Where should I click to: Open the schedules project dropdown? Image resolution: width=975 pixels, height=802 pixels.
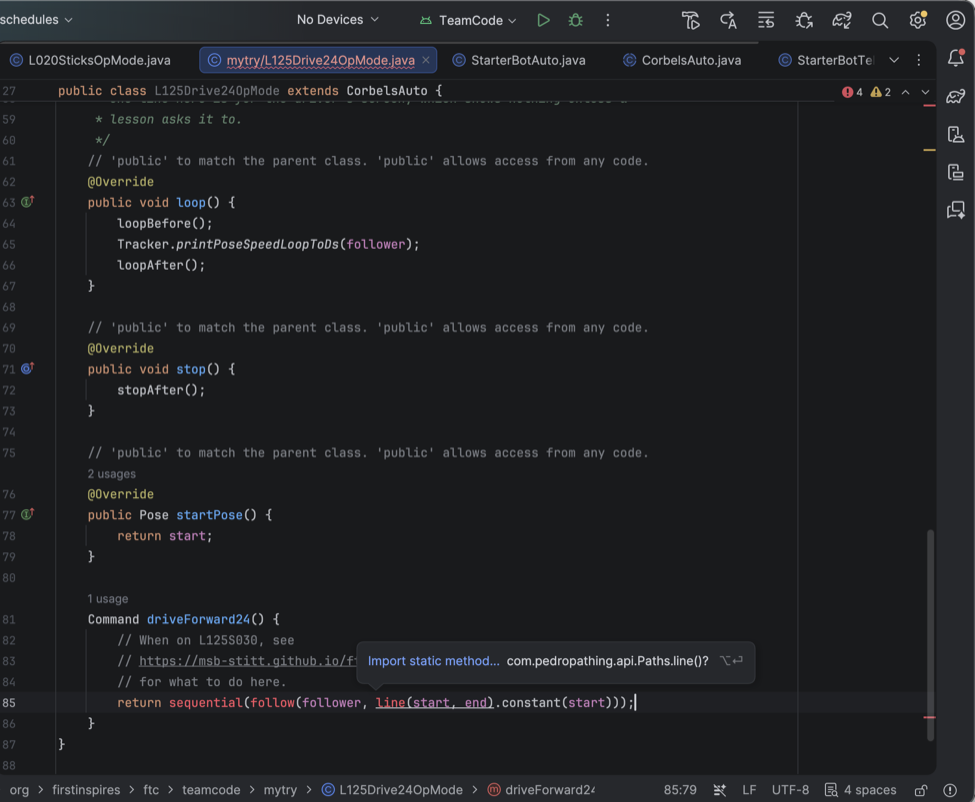36,20
